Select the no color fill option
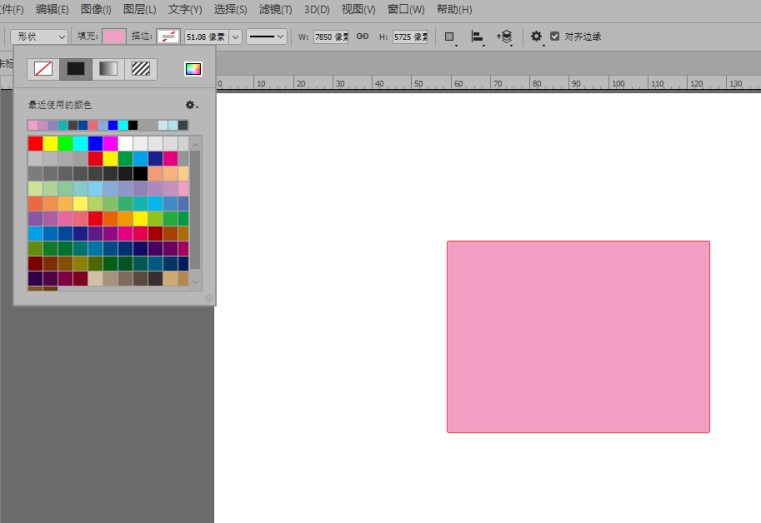 43,69
